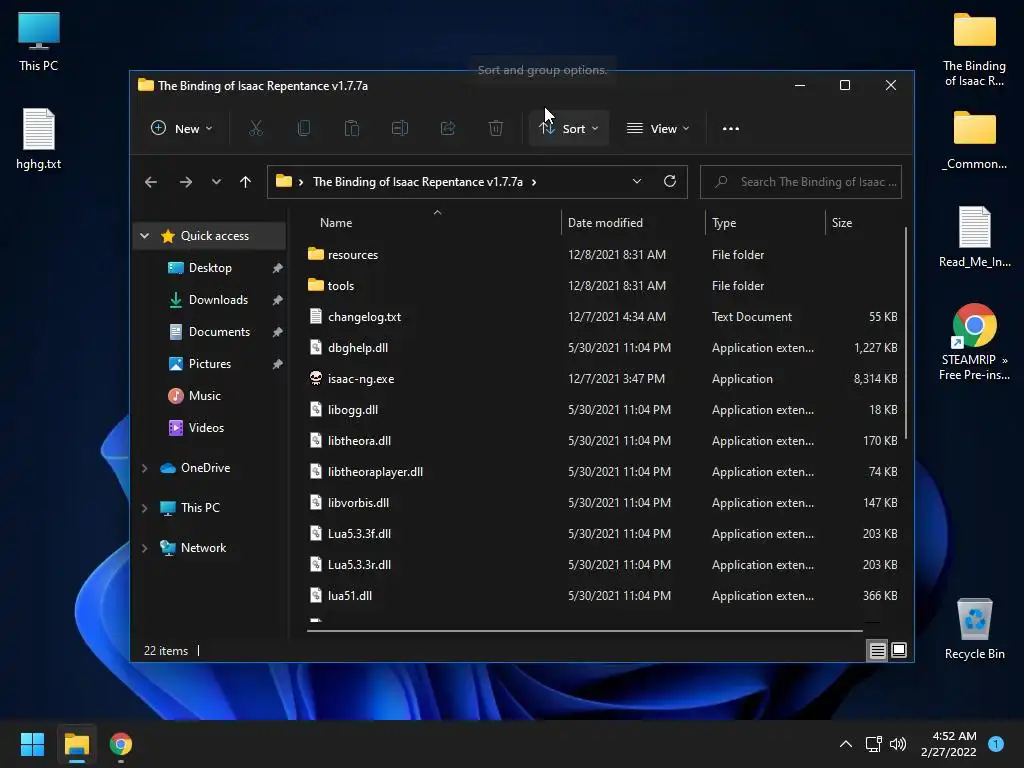Collapse the Quick access tree node
The height and width of the screenshot is (768, 1024).
[x=145, y=236]
